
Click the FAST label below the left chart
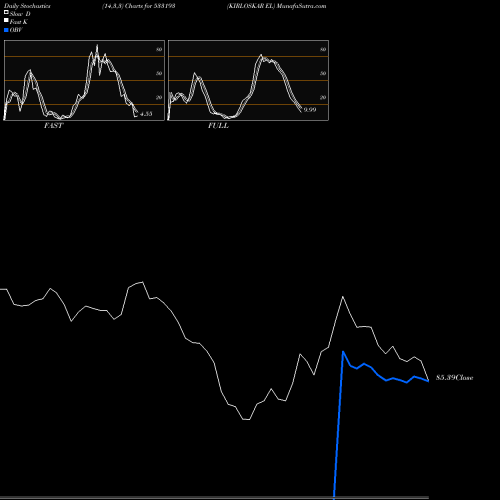(x=53, y=126)
